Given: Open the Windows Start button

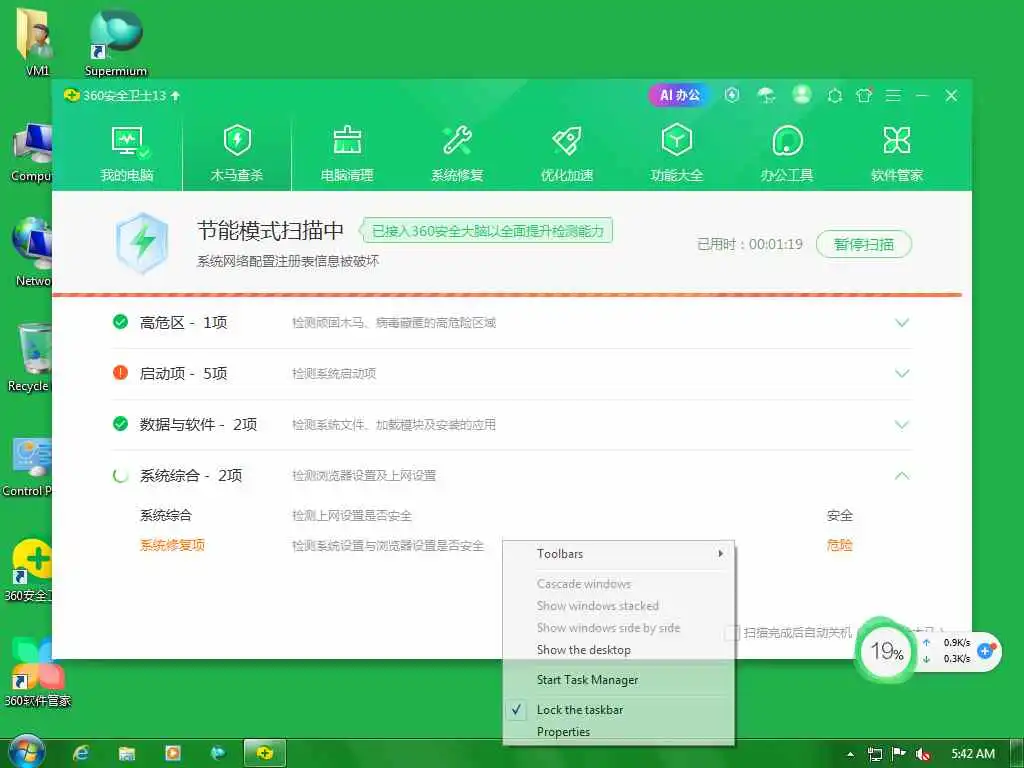Looking at the screenshot, I should point(25,752).
